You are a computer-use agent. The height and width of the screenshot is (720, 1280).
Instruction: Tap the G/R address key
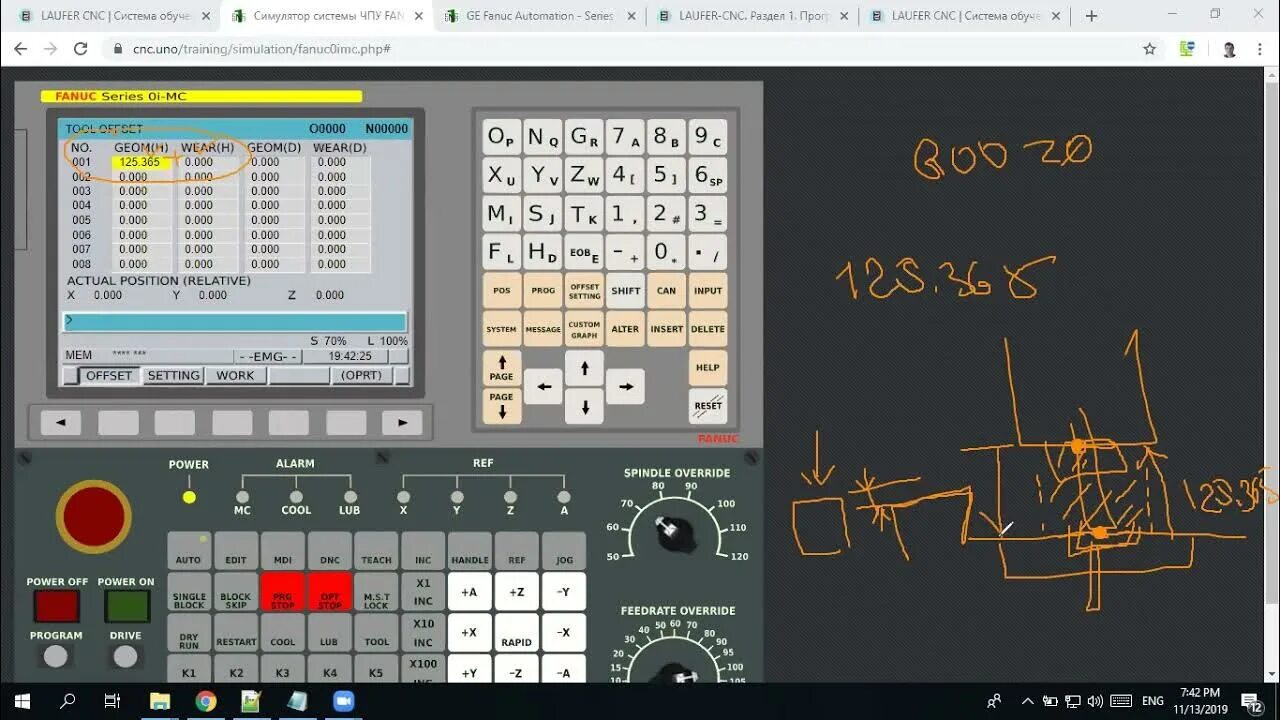(x=584, y=137)
